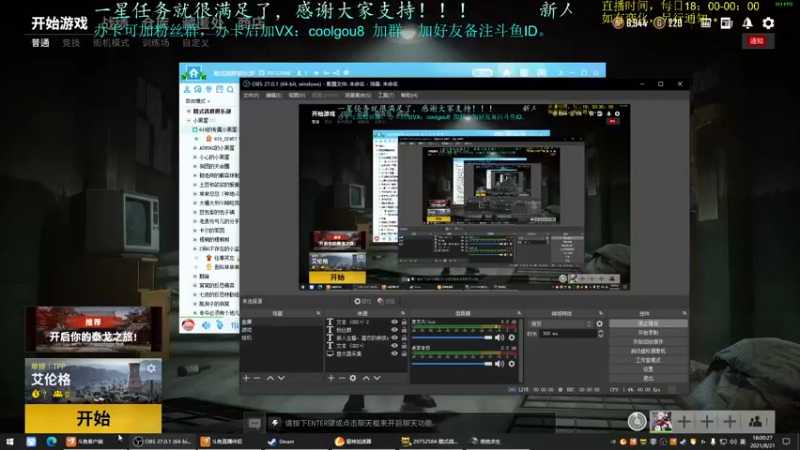Switch to the 训练场 tab in game lobby
800x450 pixels.
pos(156,43)
